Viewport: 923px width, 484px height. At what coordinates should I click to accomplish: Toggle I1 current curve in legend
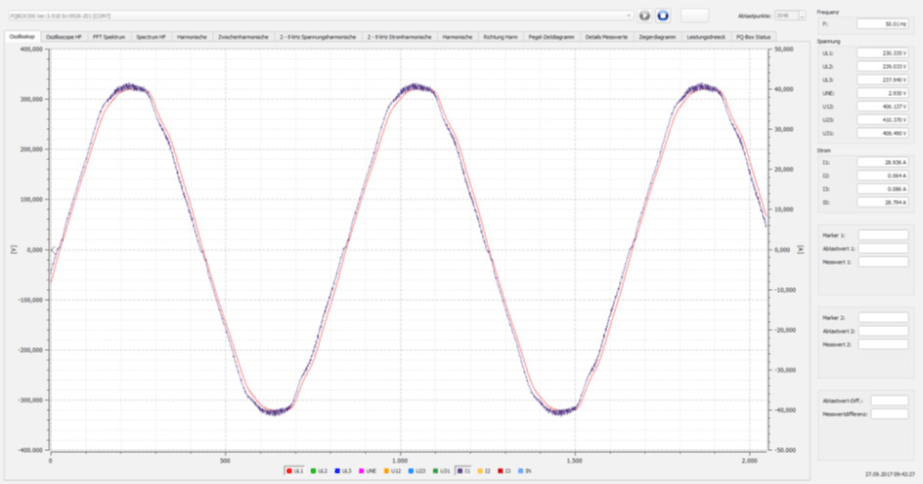pyautogui.click(x=463, y=468)
